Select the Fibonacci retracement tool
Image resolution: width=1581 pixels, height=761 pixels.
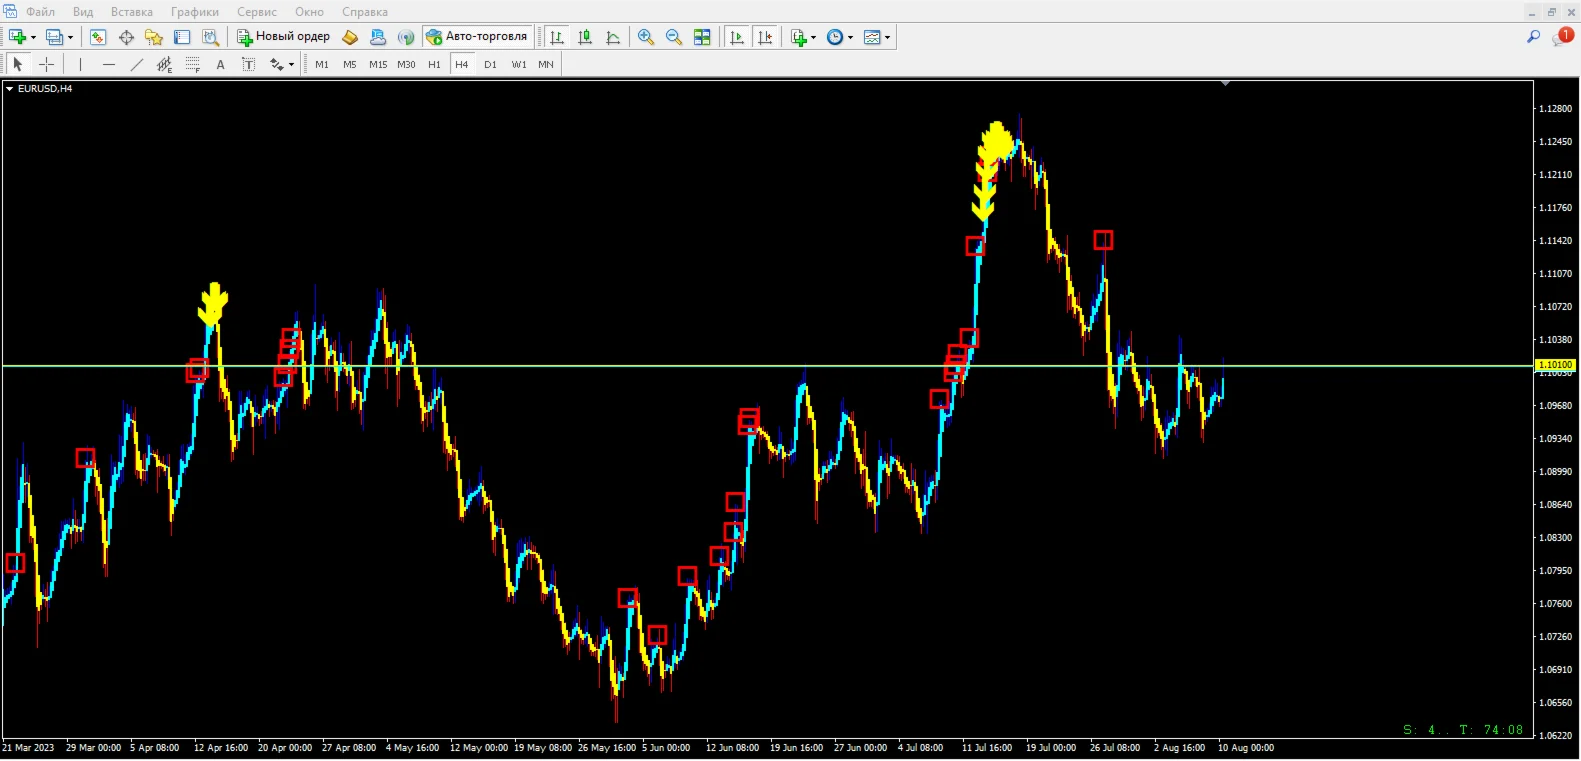pyautogui.click(x=193, y=64)
